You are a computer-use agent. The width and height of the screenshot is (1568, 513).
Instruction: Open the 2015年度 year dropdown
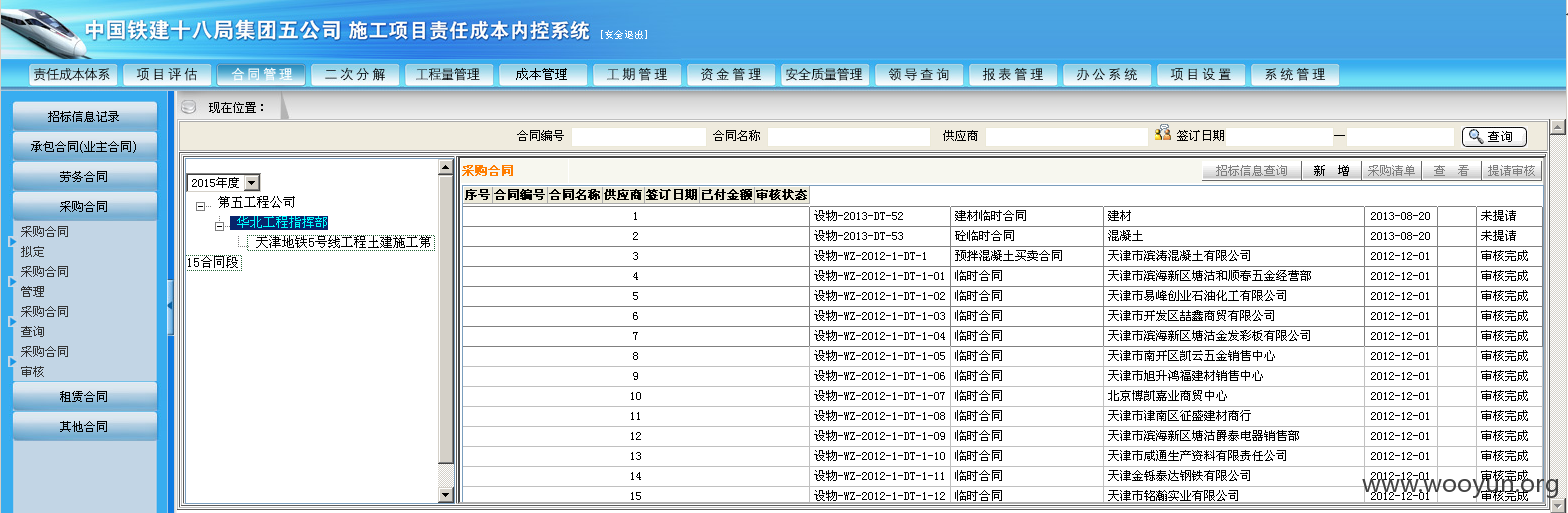251,183
